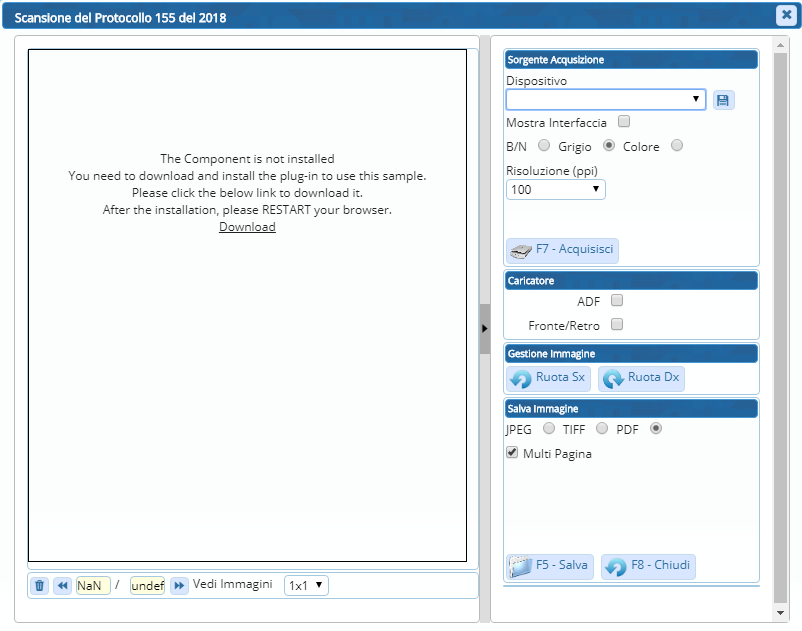Click the current page number field
Screen dimensions: 802x631
(x=93, y=586)
